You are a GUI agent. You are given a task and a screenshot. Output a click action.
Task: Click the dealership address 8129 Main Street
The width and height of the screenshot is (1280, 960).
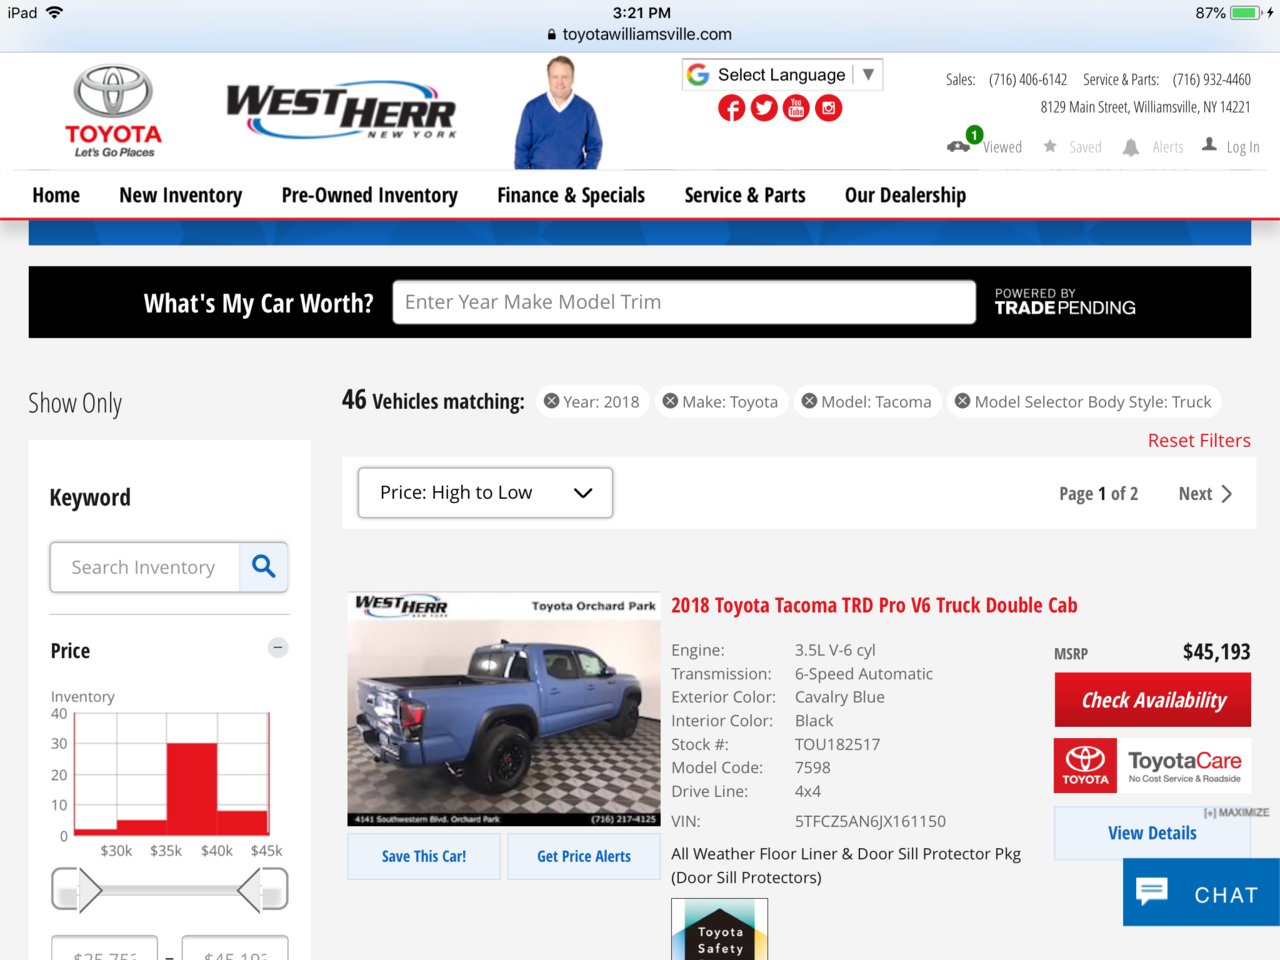(x=1146, y=107)
